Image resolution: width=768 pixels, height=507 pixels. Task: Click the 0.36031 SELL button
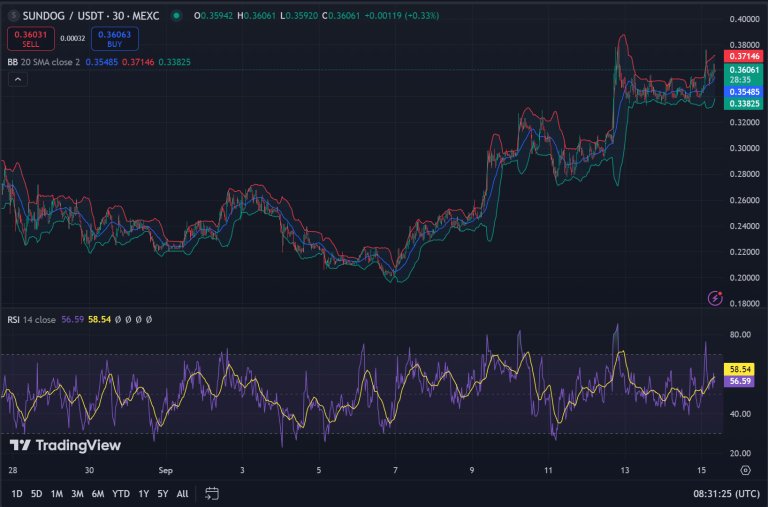coord(31,39)
